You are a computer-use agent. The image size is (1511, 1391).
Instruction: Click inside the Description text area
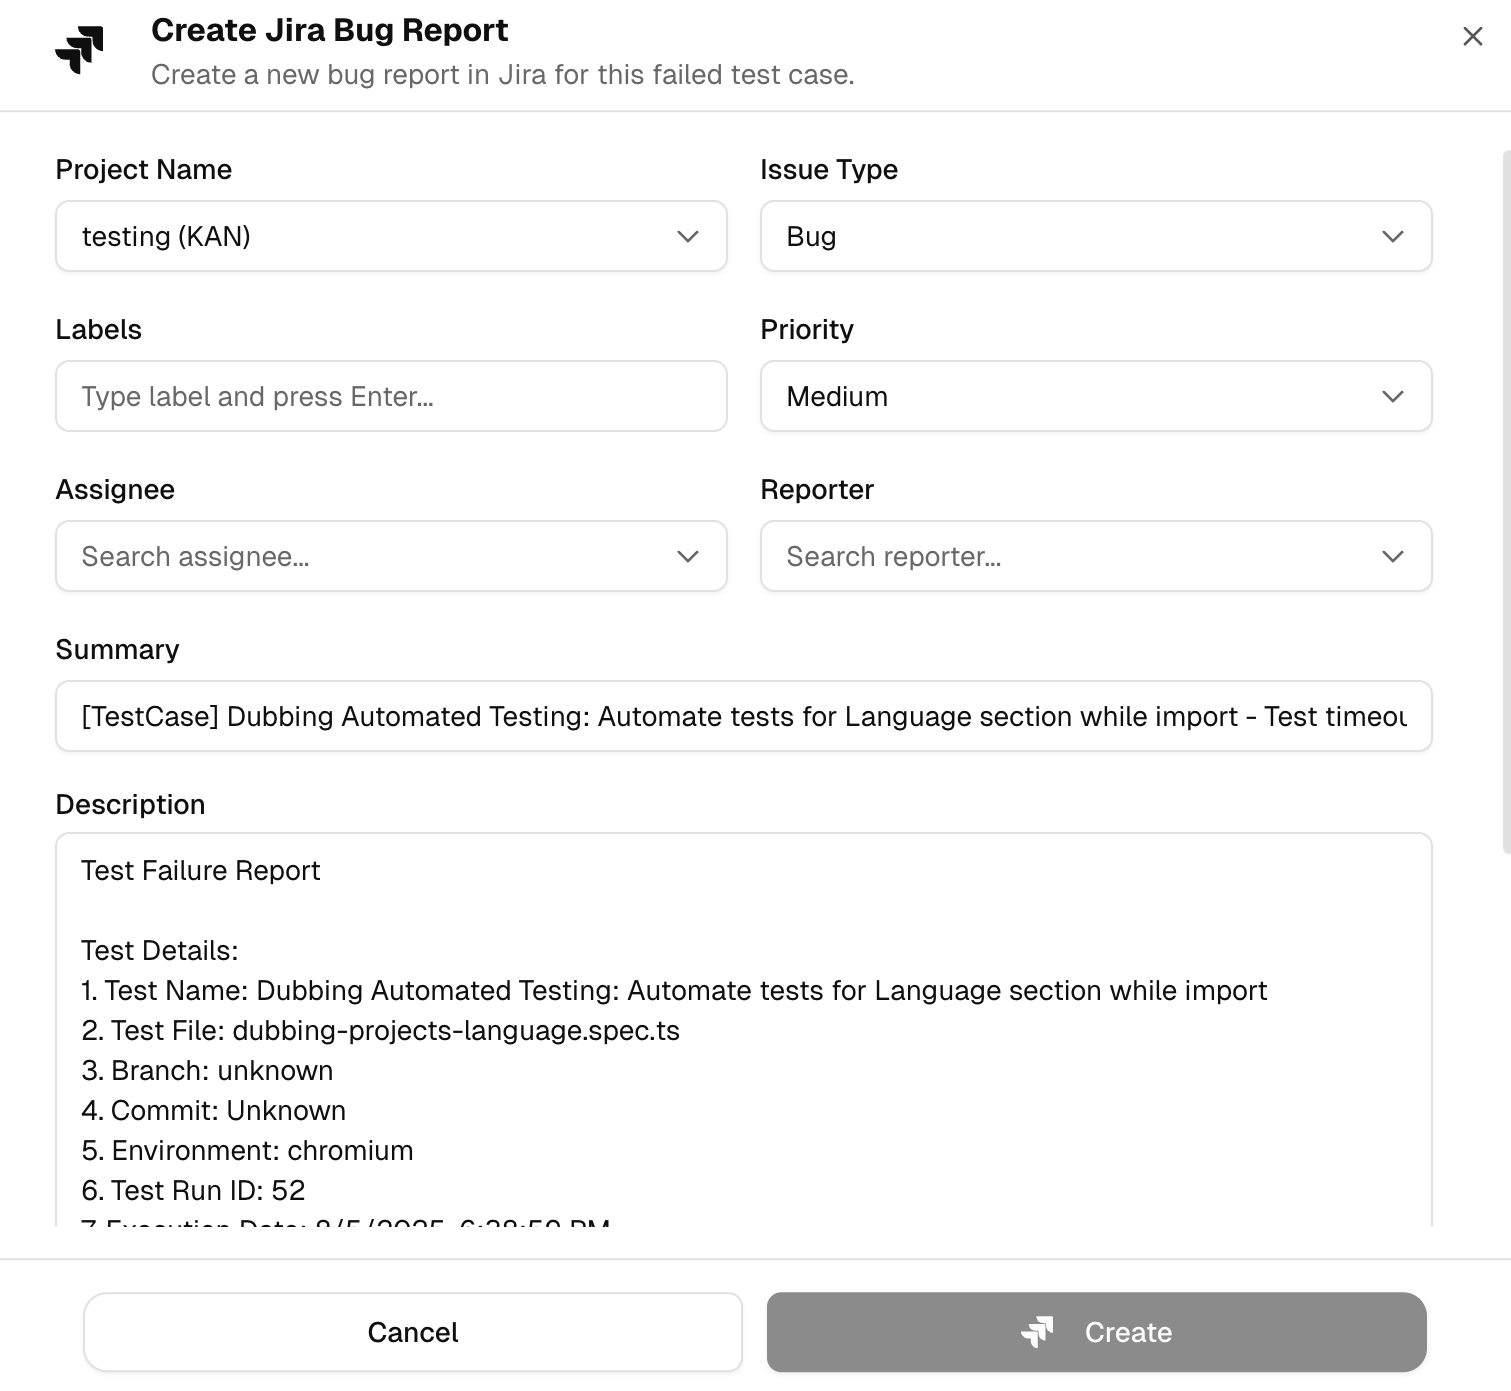pos(744,1030)
